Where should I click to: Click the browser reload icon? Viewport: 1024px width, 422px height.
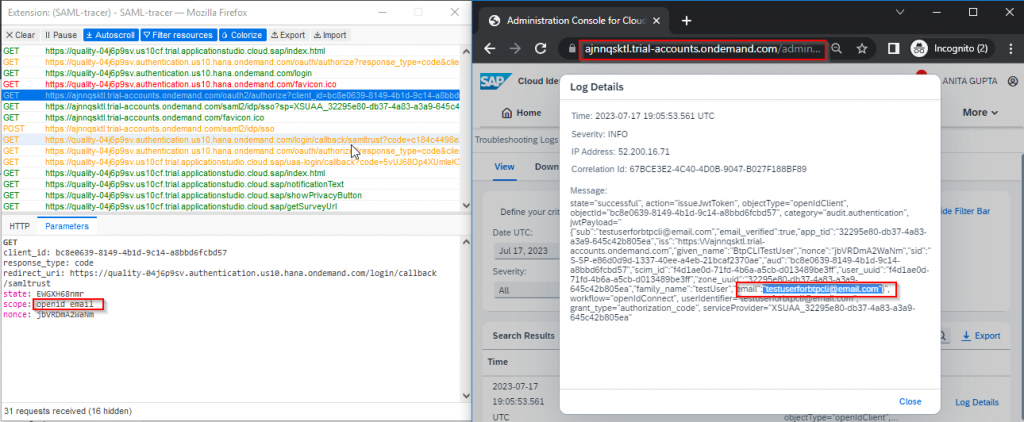pos(540,48)
